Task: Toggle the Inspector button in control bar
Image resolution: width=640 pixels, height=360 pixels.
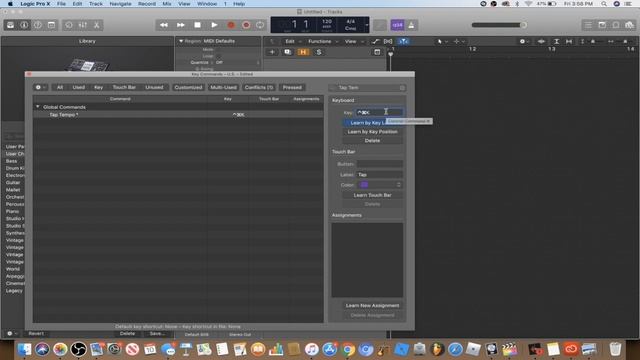Action: pos(24,25)
